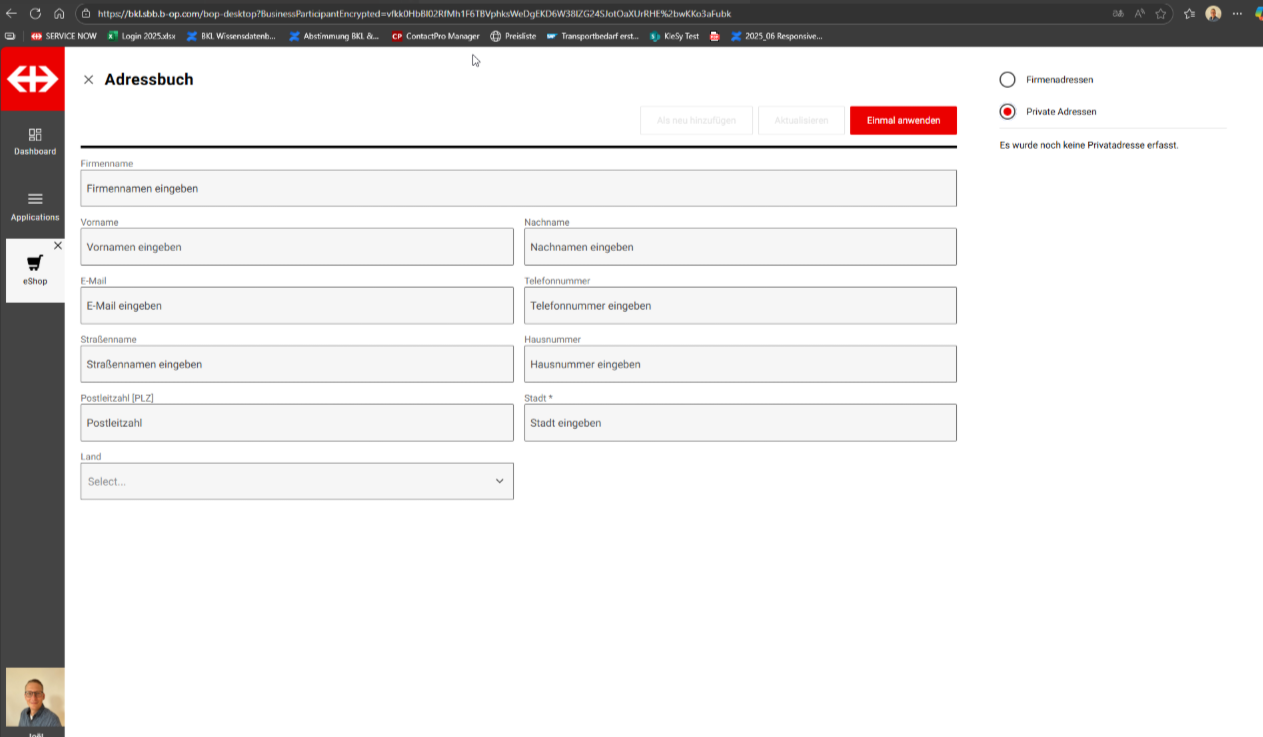Close the eShop sidebar tab
This screenshot has width=1263, height=737.
(x=57, y=245)
